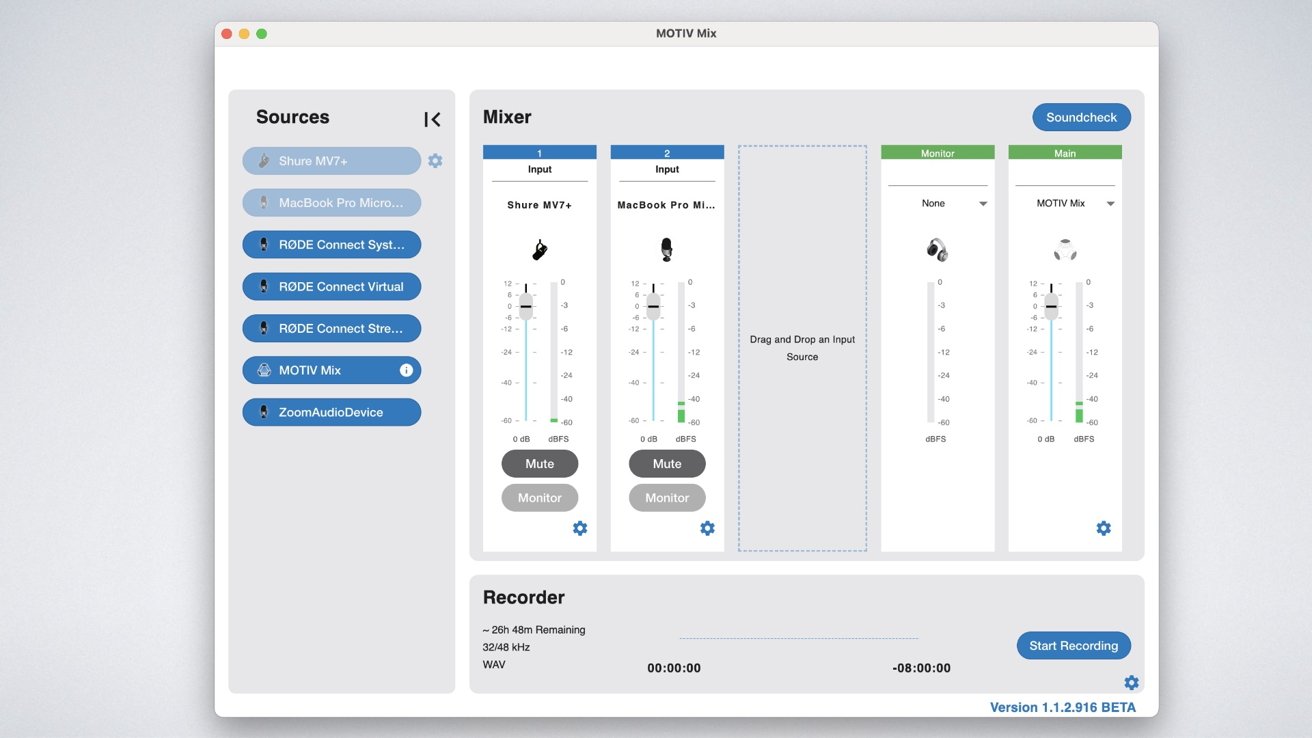Click the Shure MV7+ channel name label
Screen dimensions: 1312x738
pyautogui.click(x=540, y=205)
